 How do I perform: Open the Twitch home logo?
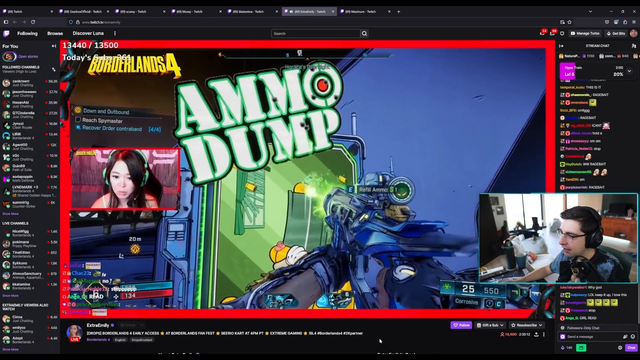[6, 33]
